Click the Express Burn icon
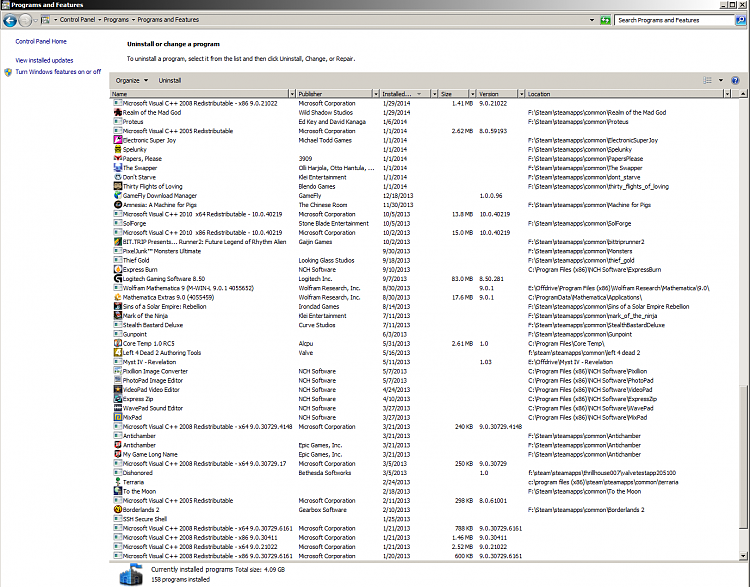 pyautogui.click(x=118, y=269)
